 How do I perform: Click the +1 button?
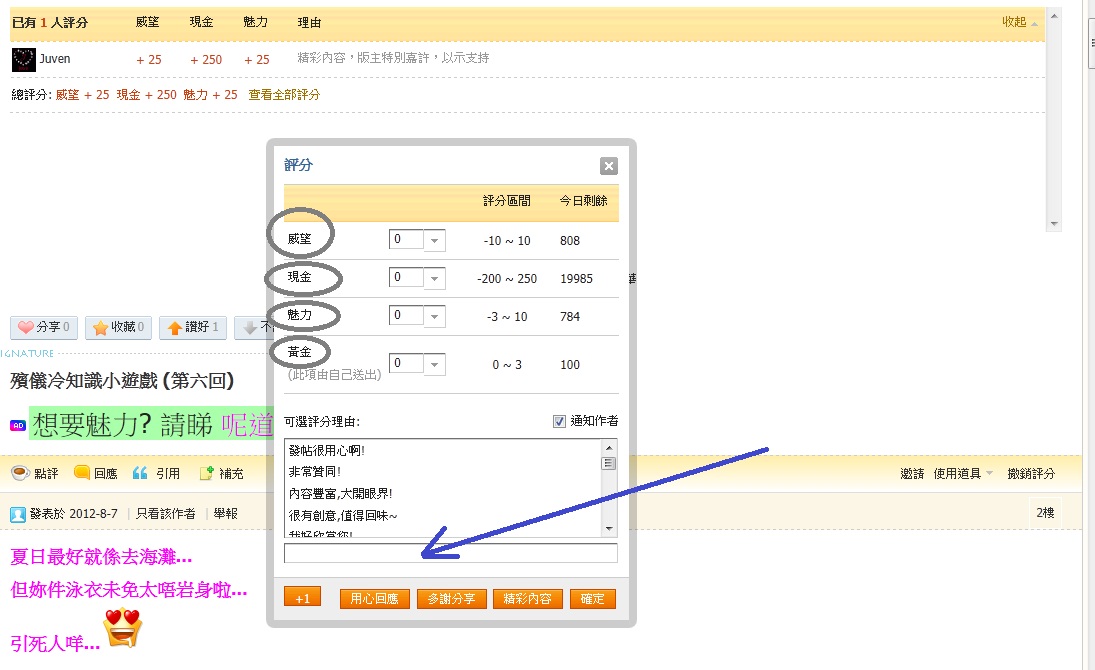point(302,597)
